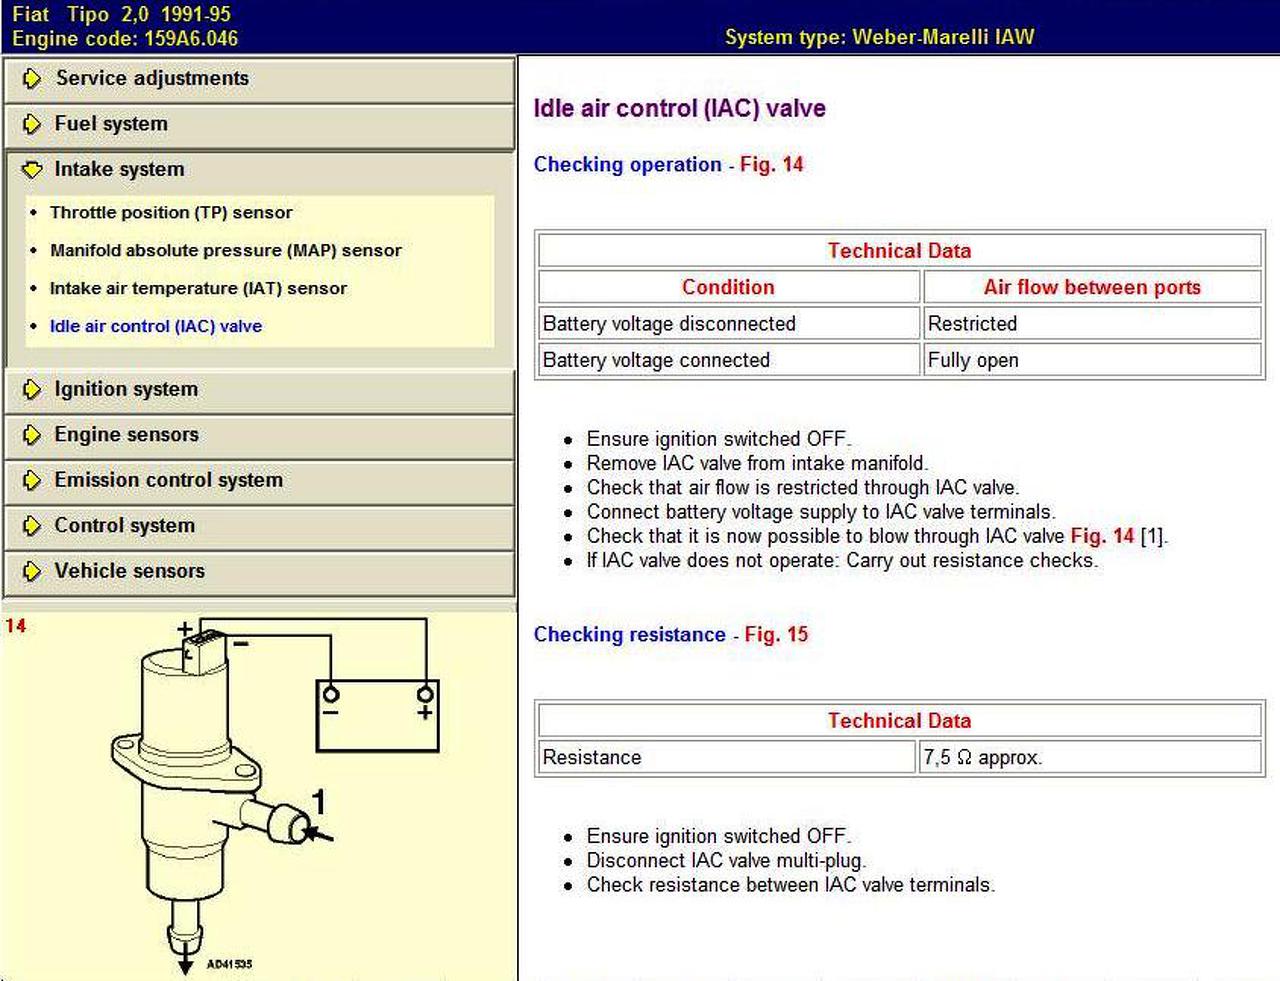Click 'Engine code: 159A6.046' header text
This screenshot has height=981, width=1280.
tap(125, 39)
